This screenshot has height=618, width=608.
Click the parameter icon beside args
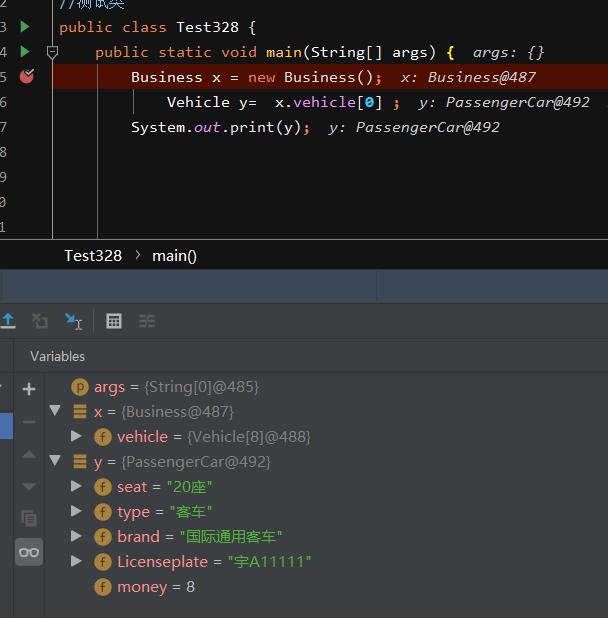[x=80, y=387]
